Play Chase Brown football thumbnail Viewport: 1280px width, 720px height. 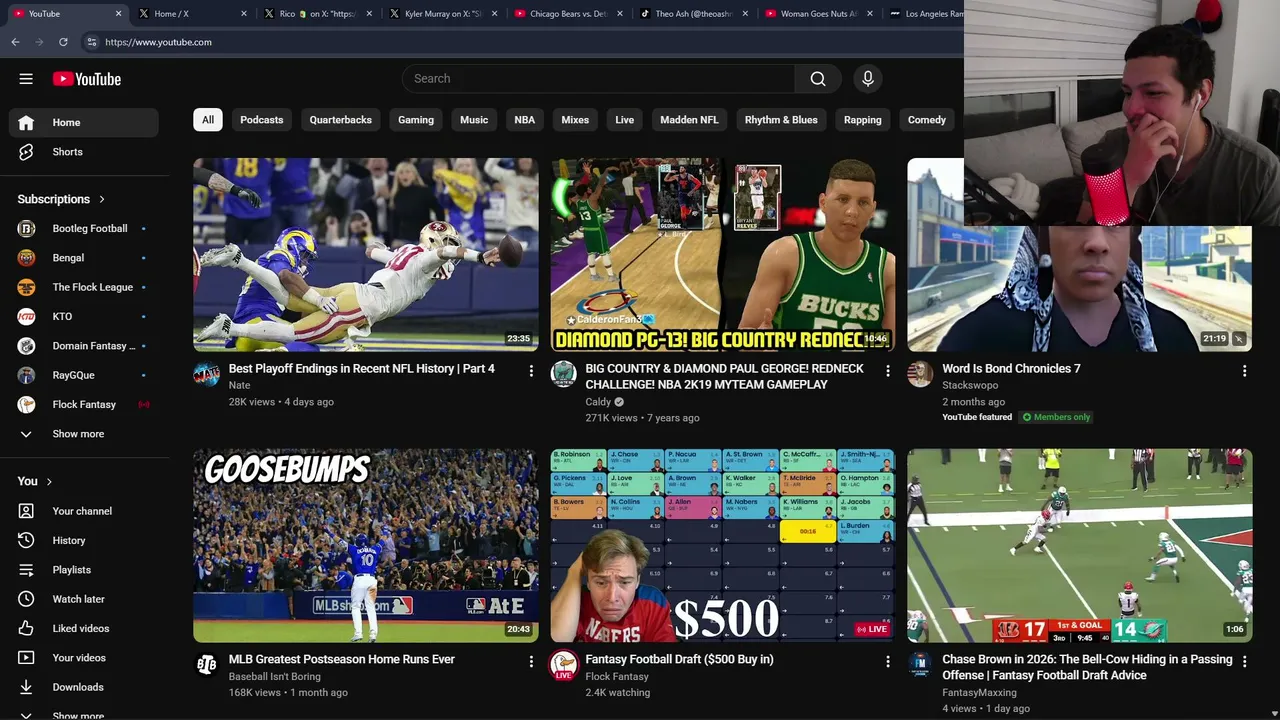(1080, 545)
